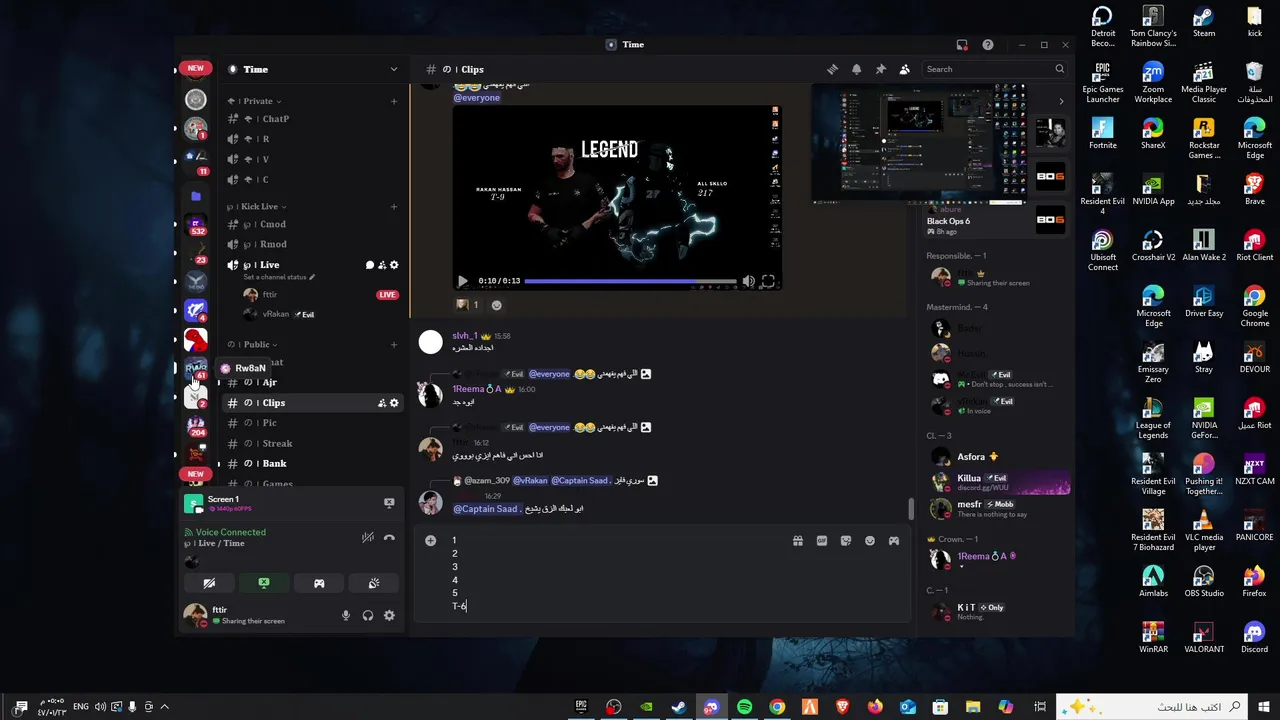Screen dimensions: 1280x720
Task: Add a channel to the Public category
Action: click(394, 345)
